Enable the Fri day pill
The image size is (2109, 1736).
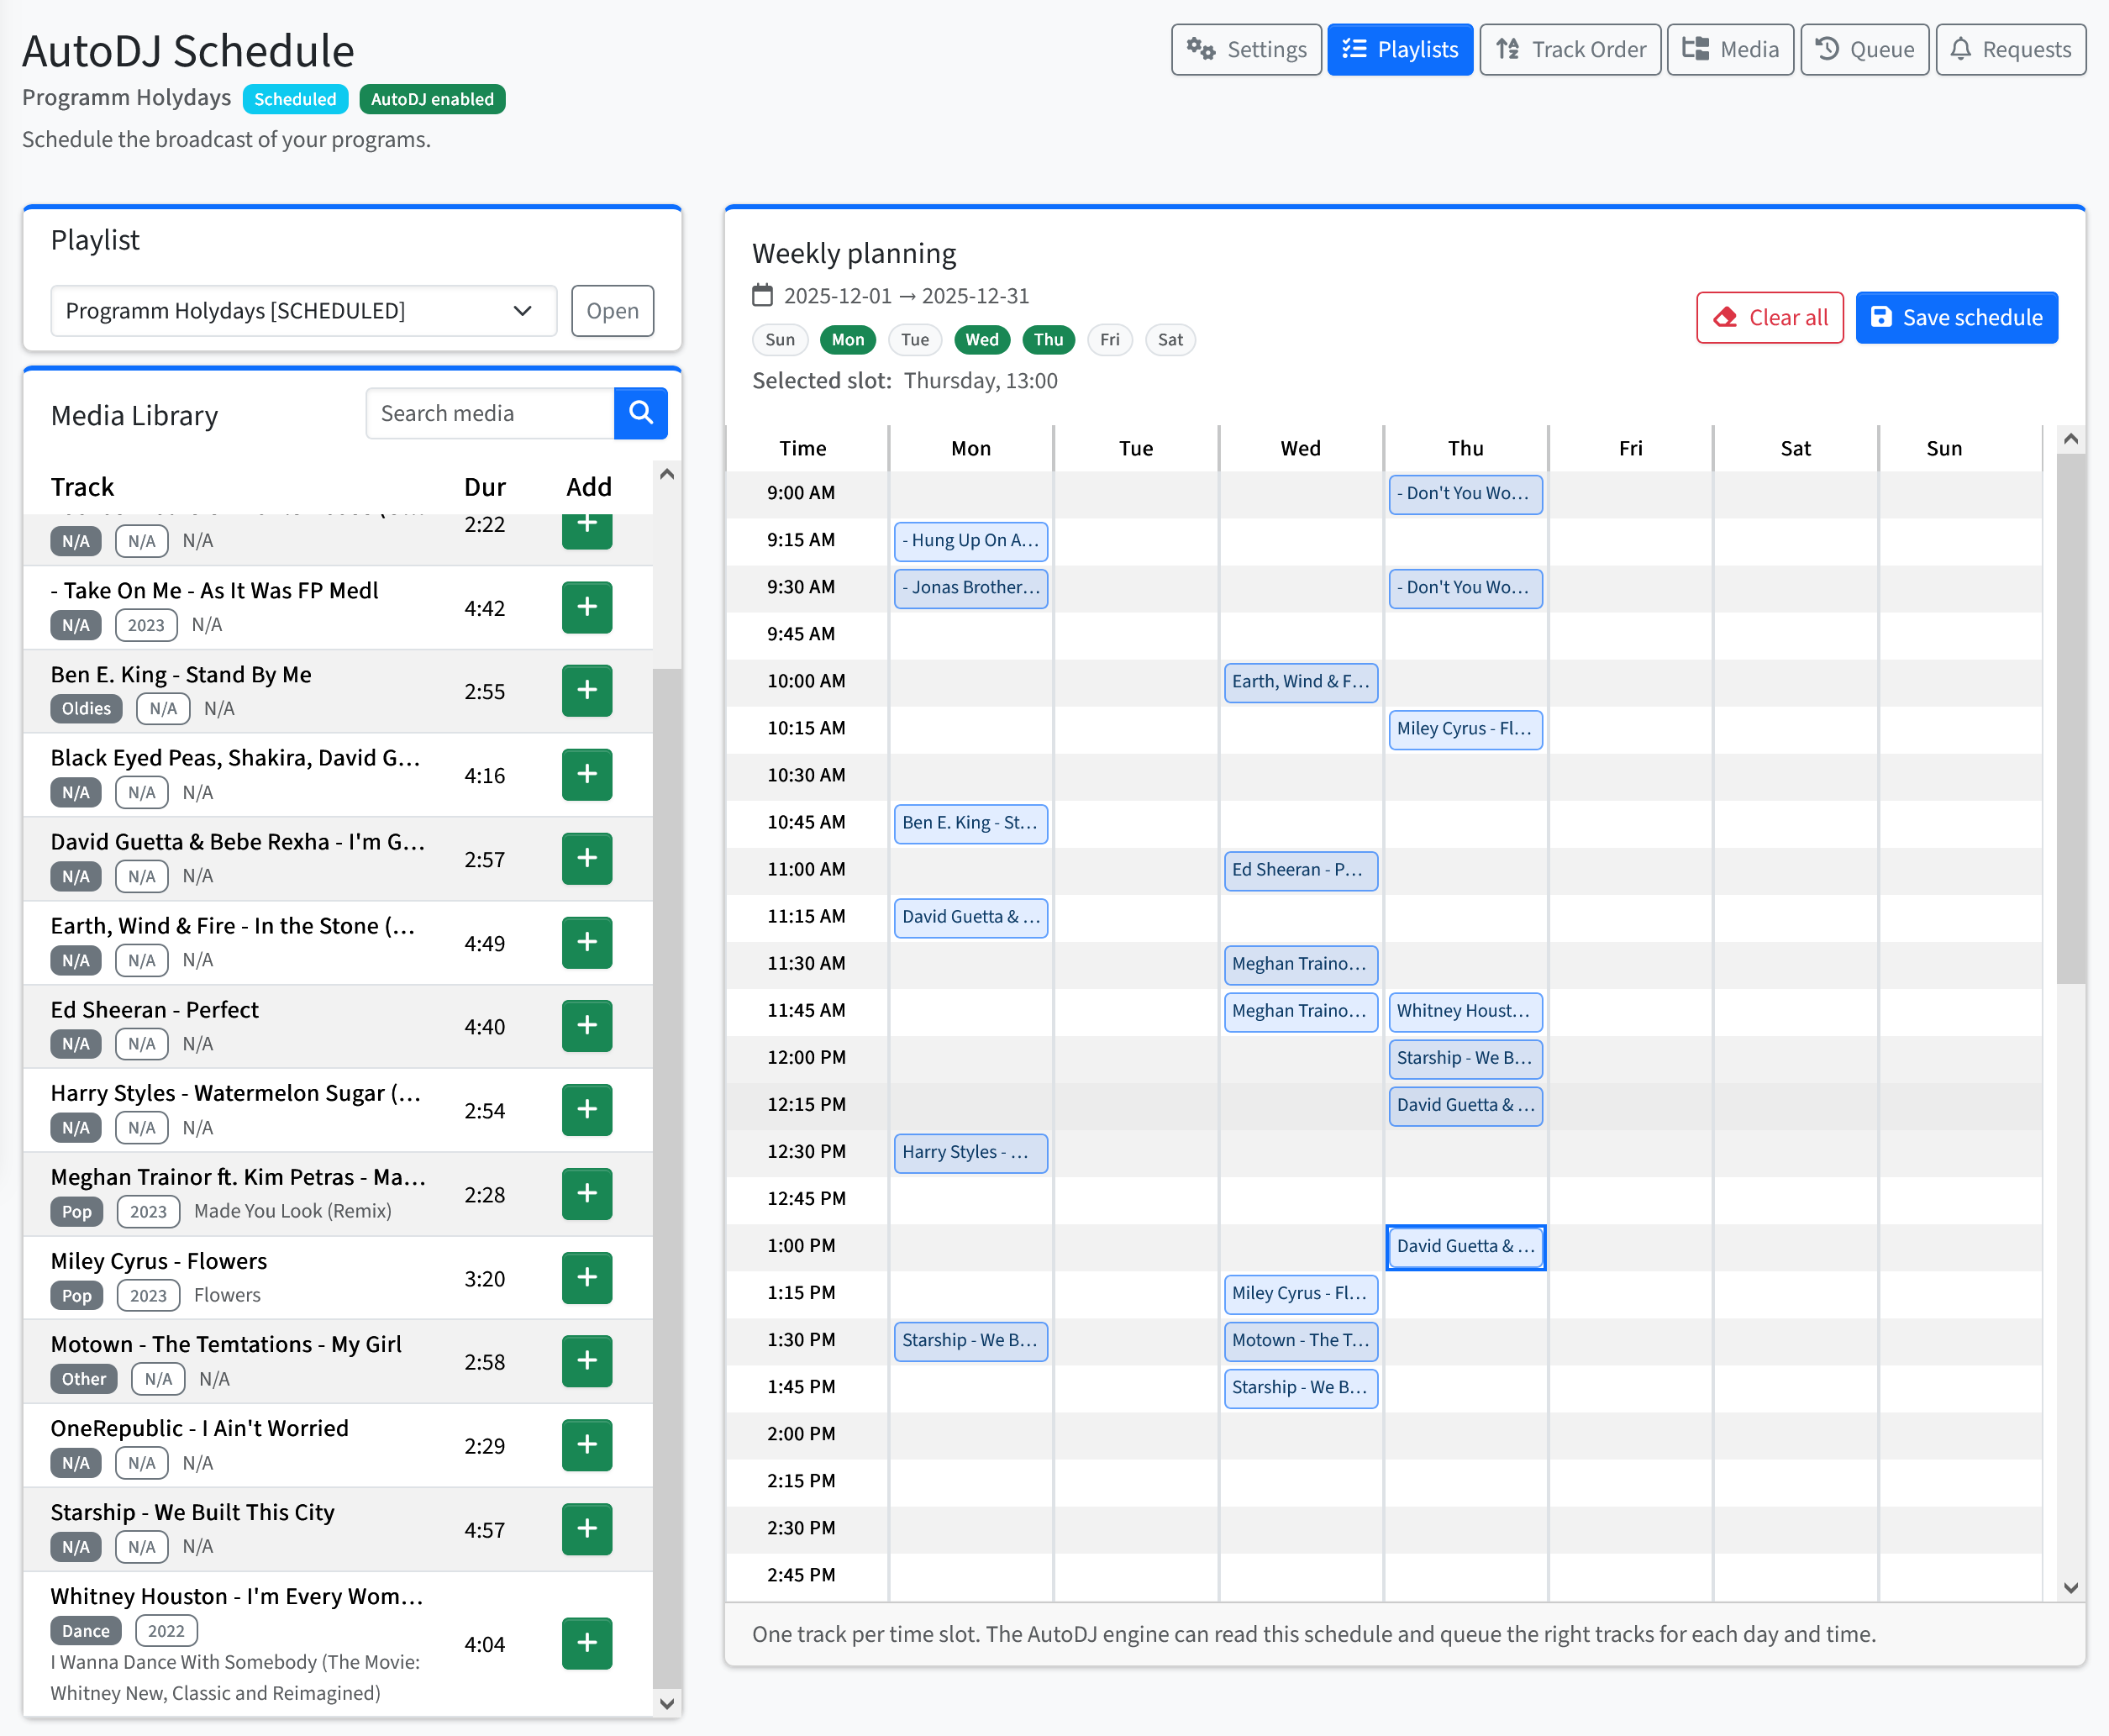(1109, 340)
